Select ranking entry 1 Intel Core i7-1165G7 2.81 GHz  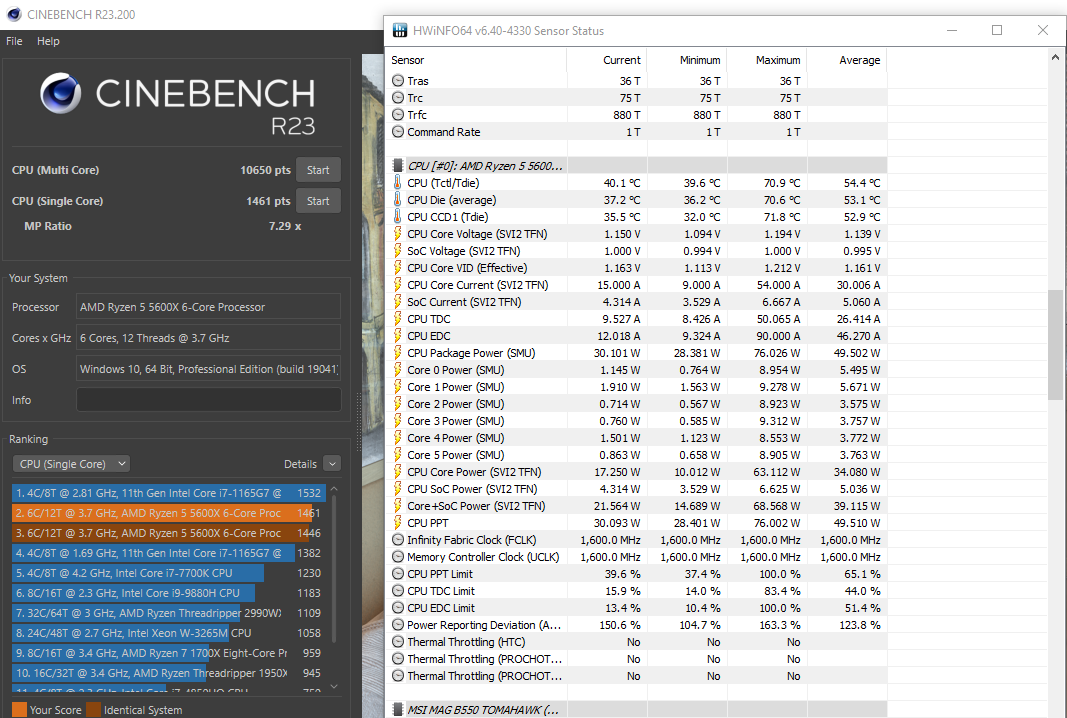[x=169, y=493]
